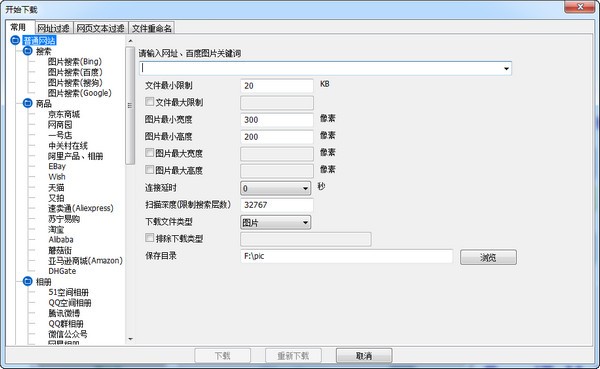
Task: Select 51空间相册 tree entry
Action: tap(68, 292)
